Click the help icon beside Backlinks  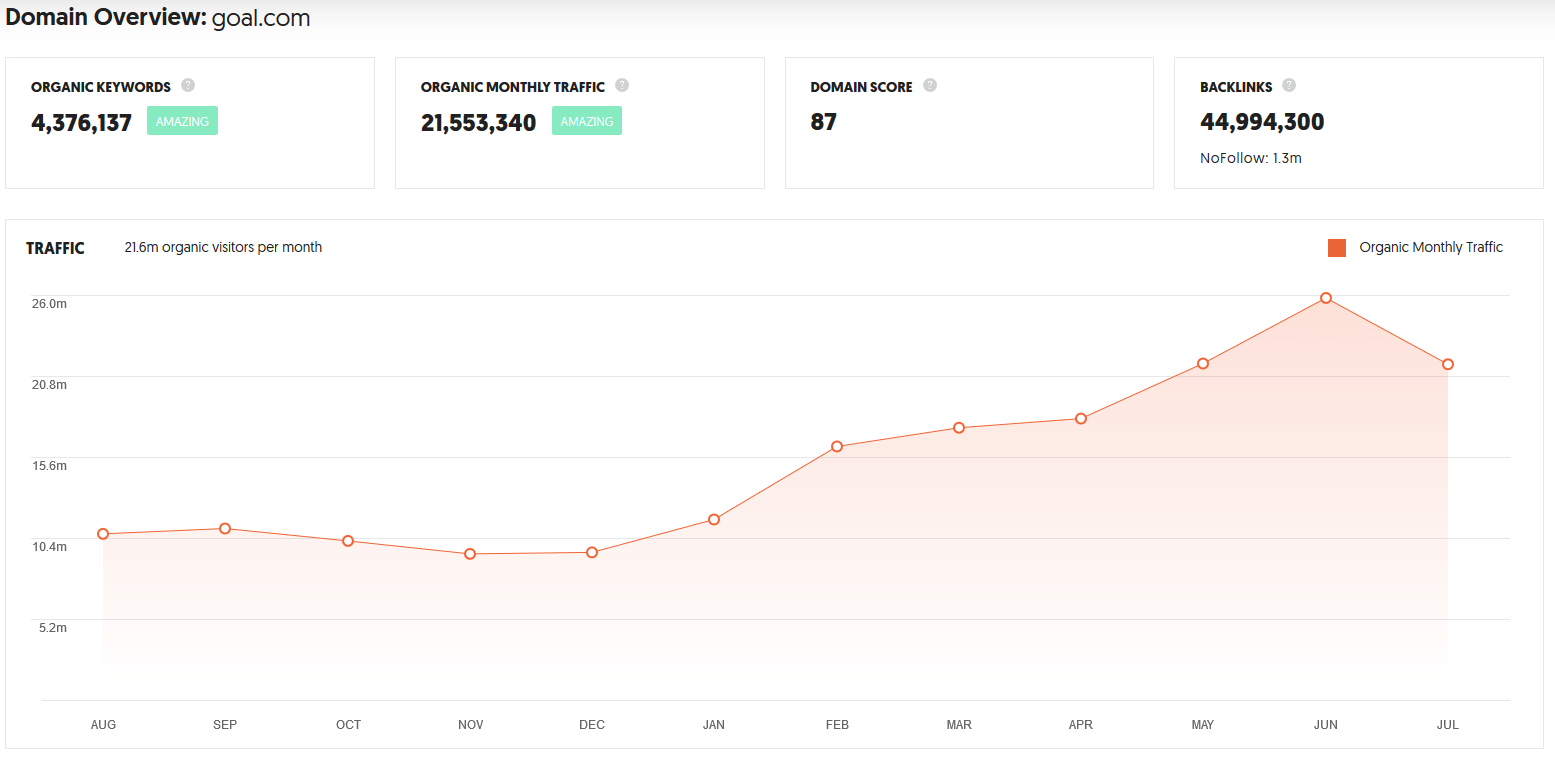(1289, 85)
